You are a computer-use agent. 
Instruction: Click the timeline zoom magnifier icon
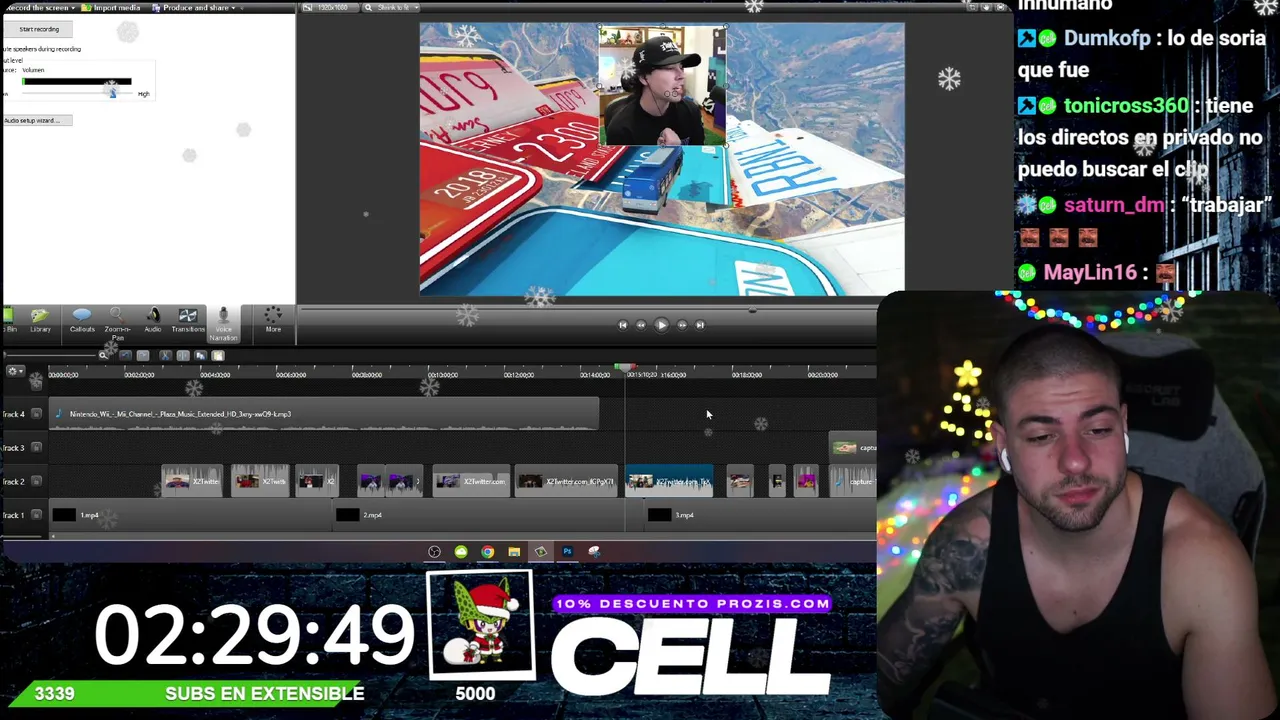click(x=103, y=355)
